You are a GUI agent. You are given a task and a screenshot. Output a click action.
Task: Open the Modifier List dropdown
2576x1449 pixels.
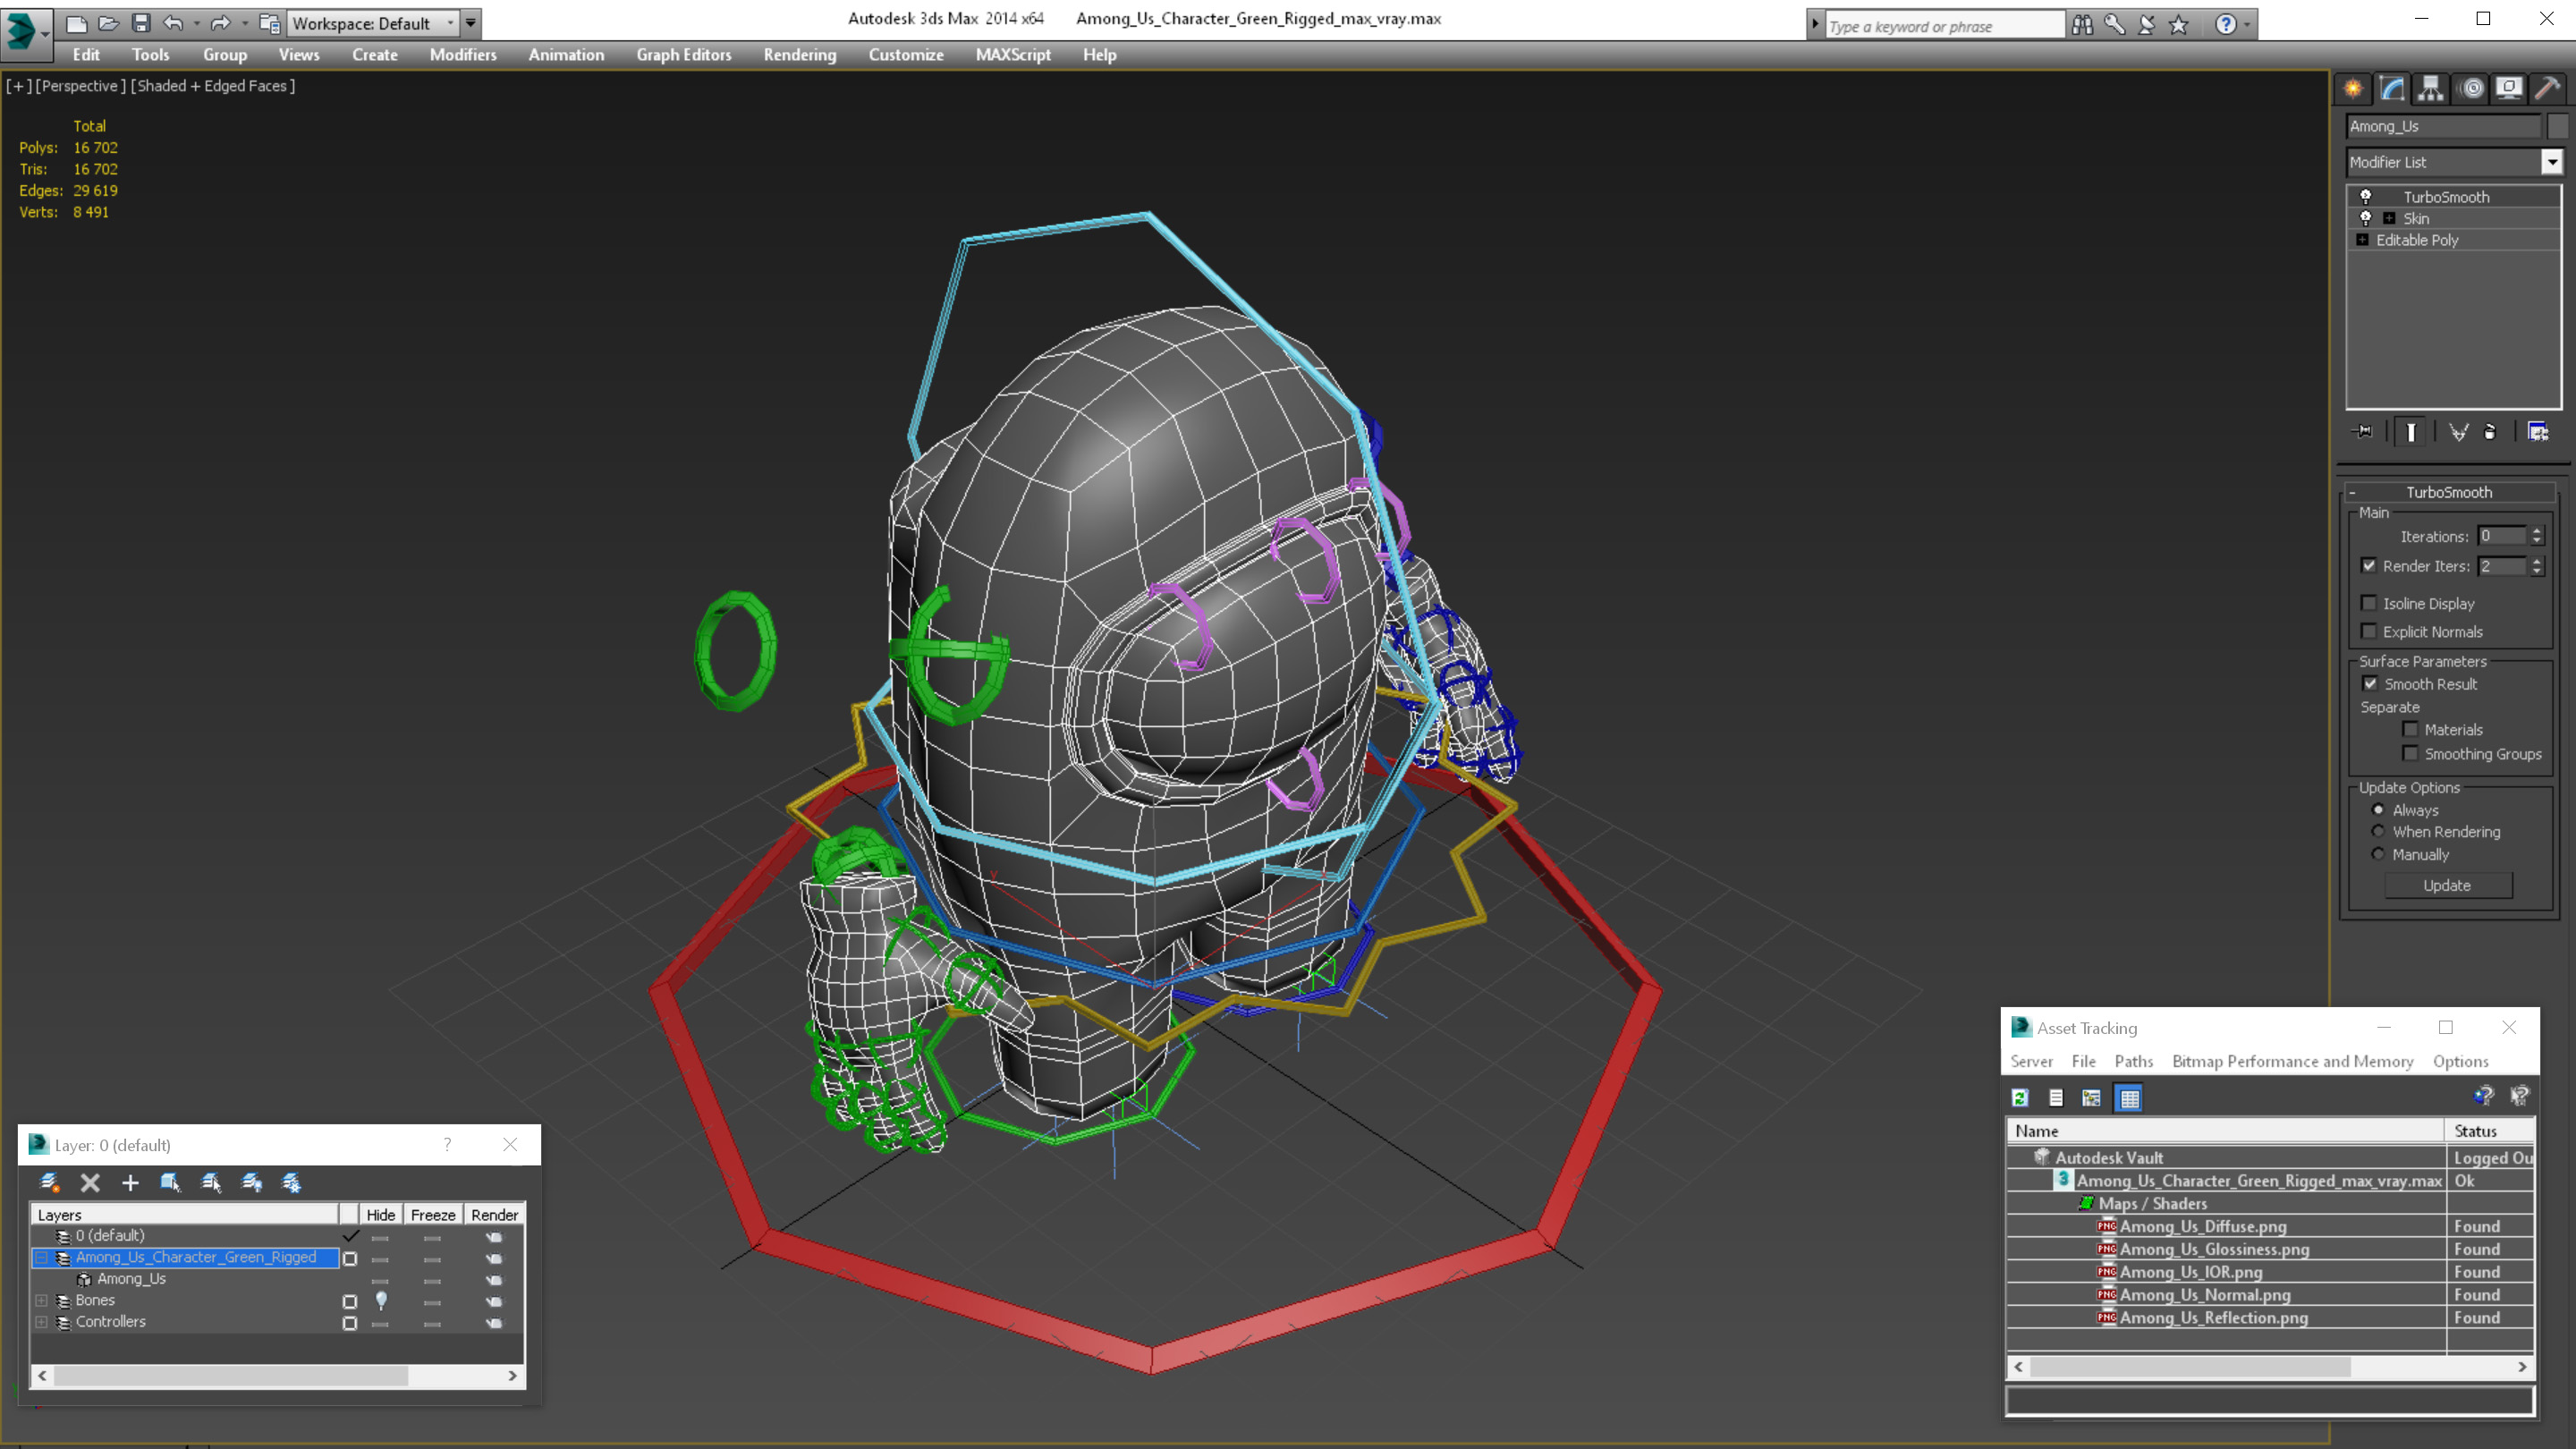tap(2552, 162)
